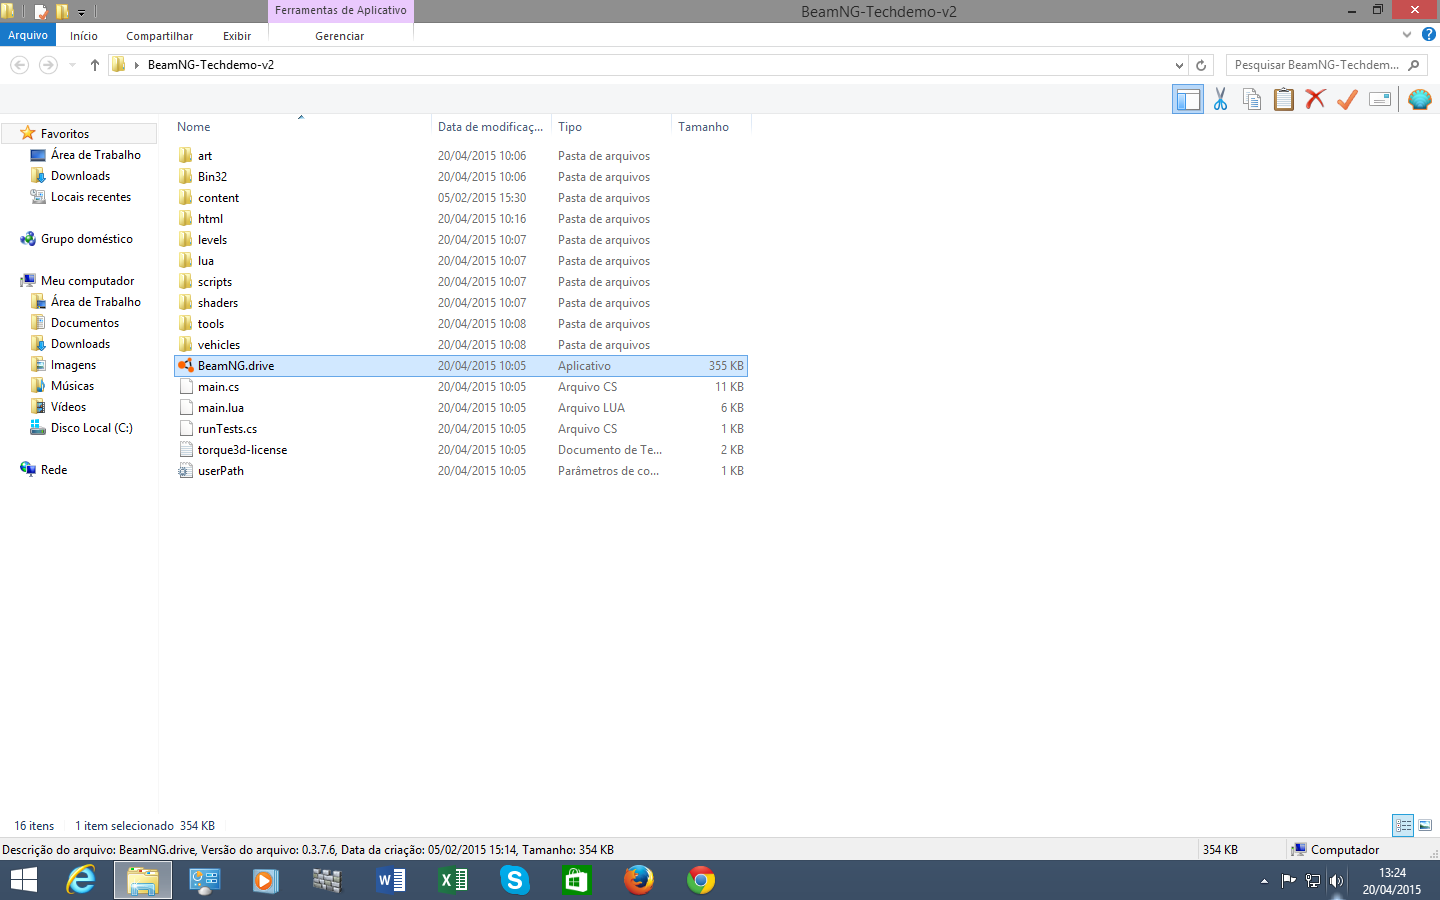Open Locais recentes in the sidebar
Screen dimensions: 1440x900
[x=91, y=197]
